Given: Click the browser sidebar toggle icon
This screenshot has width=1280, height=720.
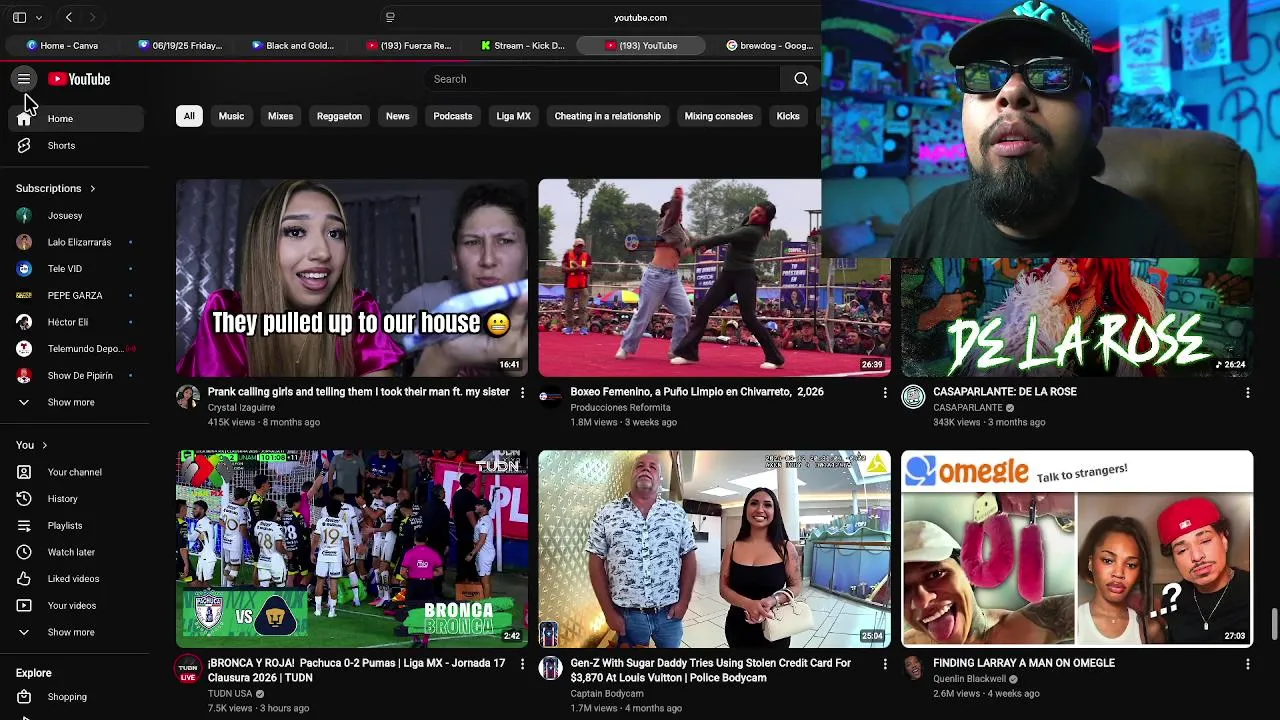Looking at the screenshot, I should [x=19, y=17].
